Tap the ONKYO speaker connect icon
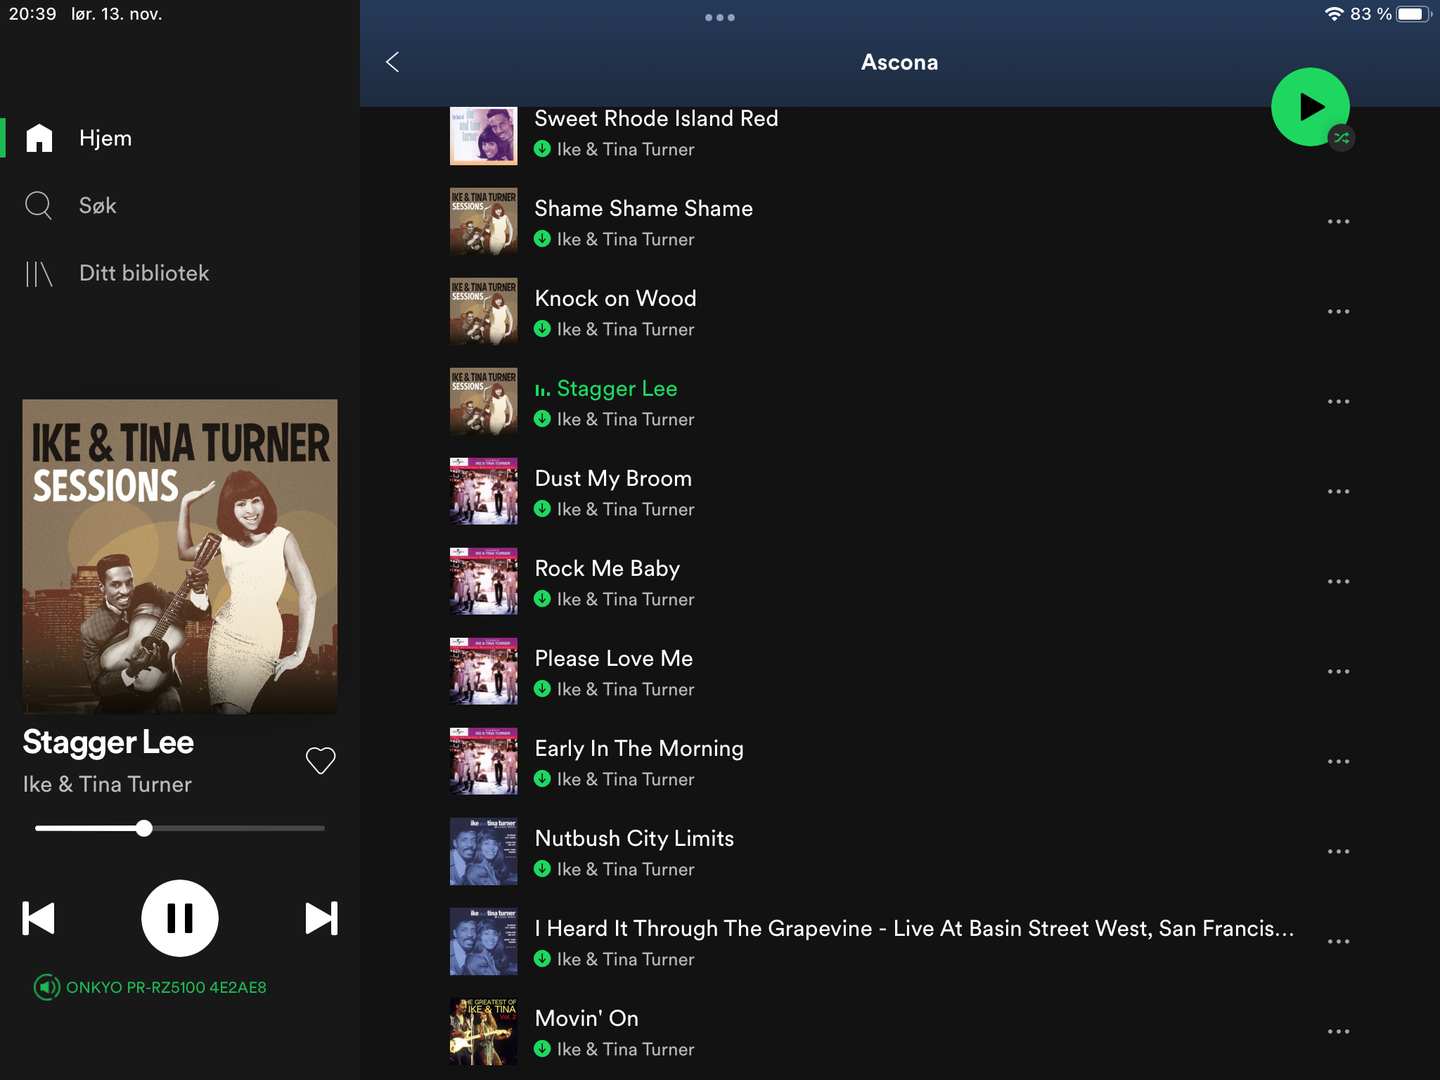 [x=47, y=987]
